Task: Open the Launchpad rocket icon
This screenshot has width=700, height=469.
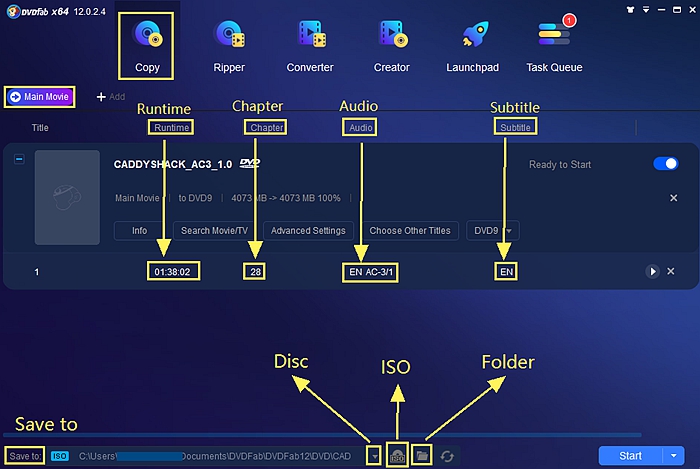Action: [x=475, y=35]
